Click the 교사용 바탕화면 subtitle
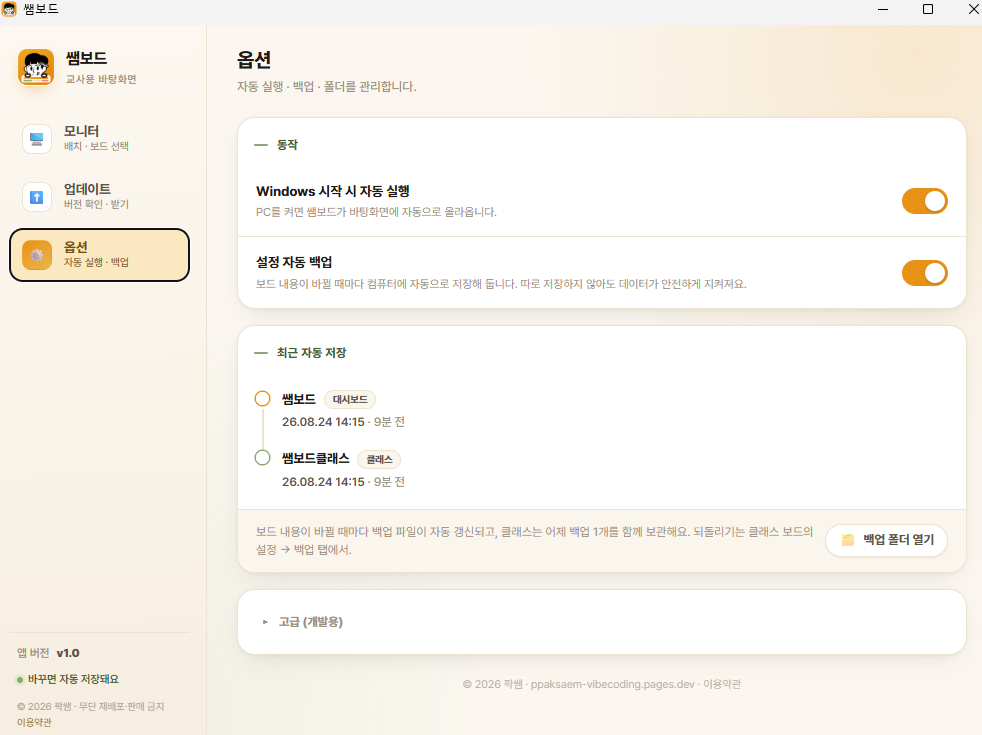 101,79
